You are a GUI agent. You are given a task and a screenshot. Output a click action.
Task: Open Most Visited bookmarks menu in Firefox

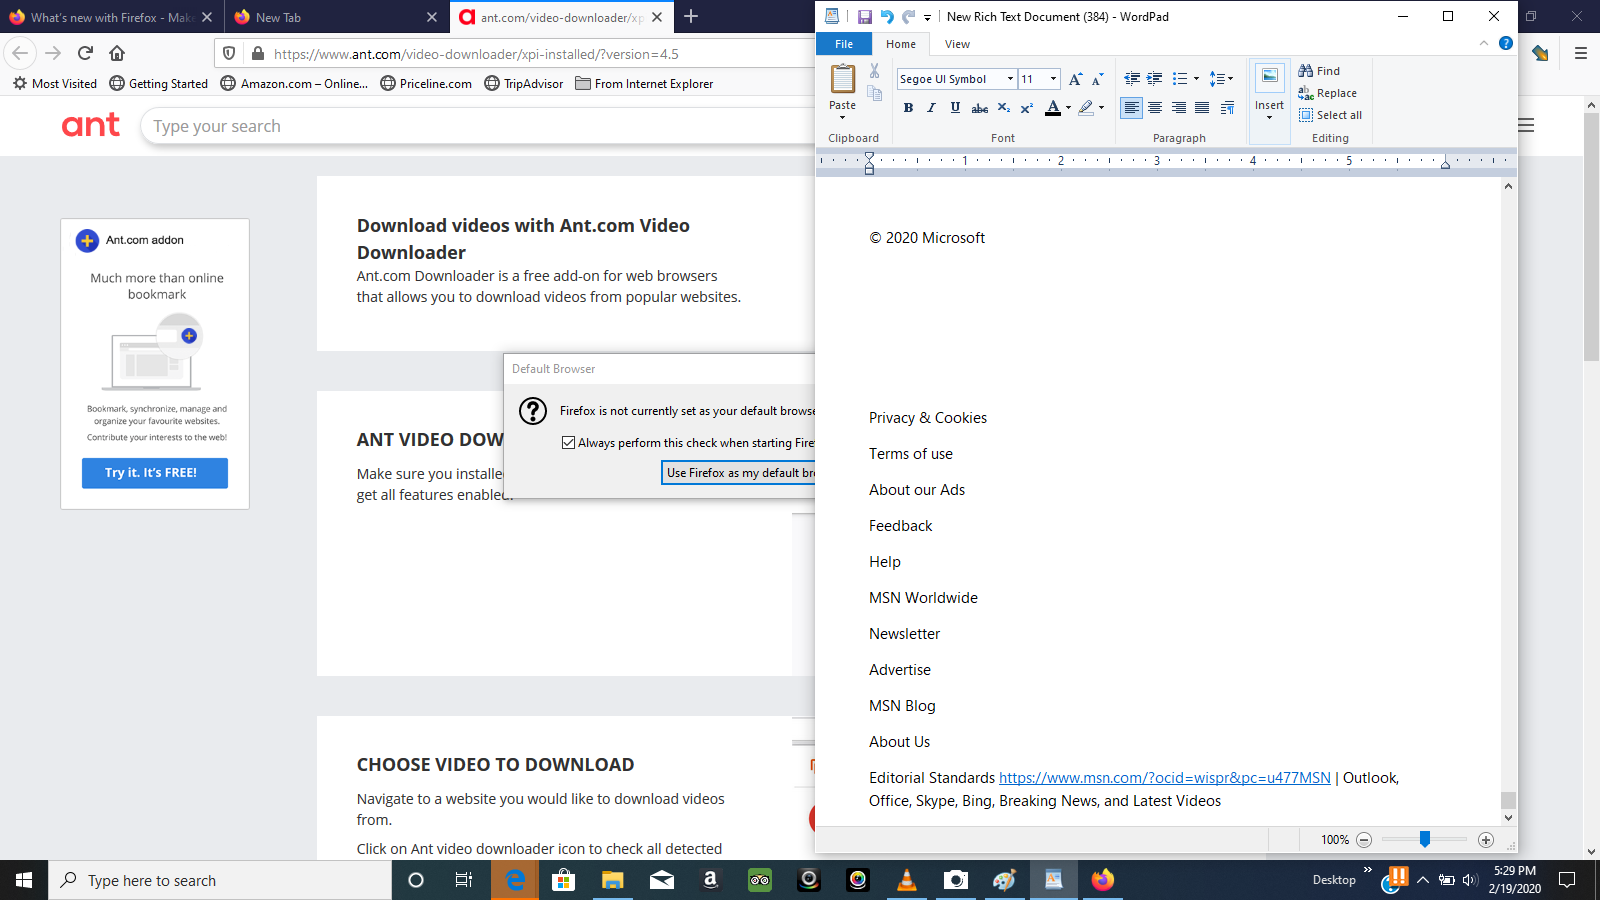[55, 84]
